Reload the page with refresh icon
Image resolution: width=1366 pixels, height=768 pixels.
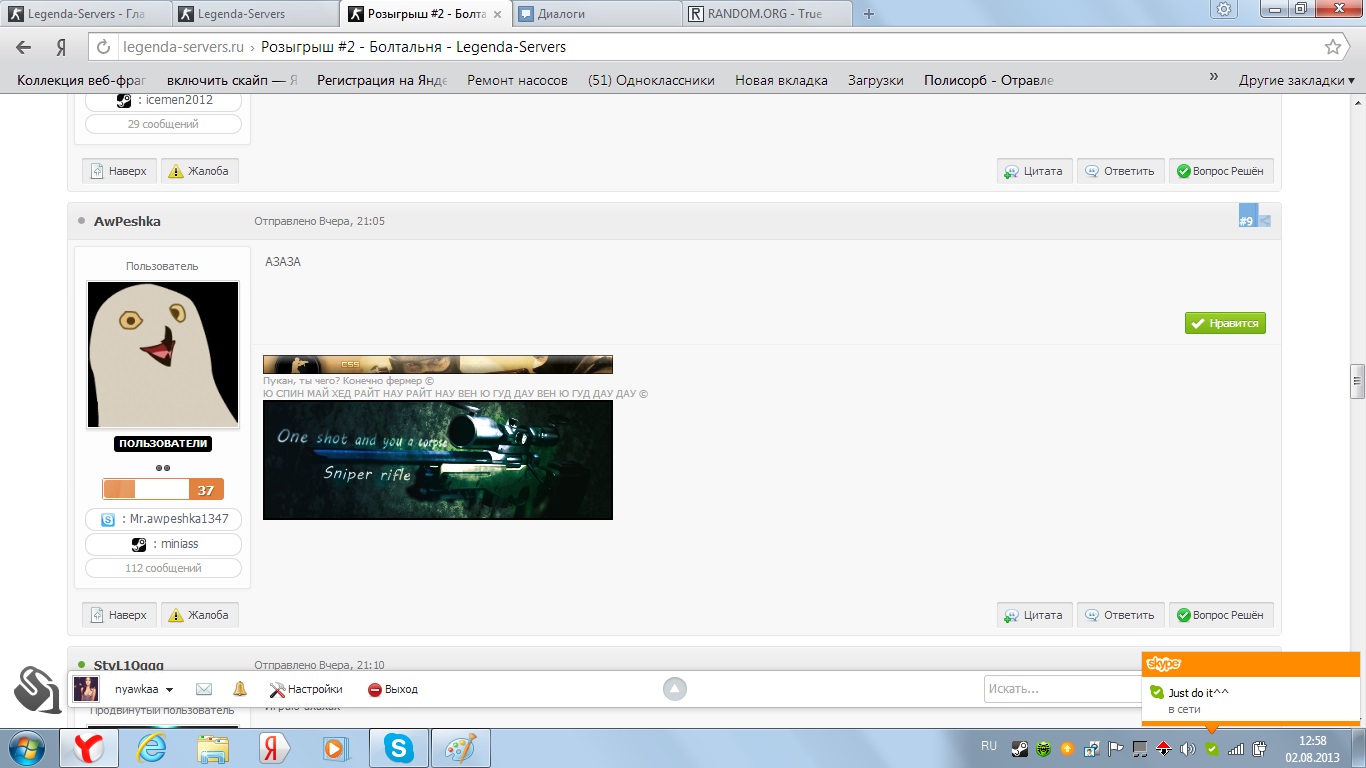coord(101,47)
